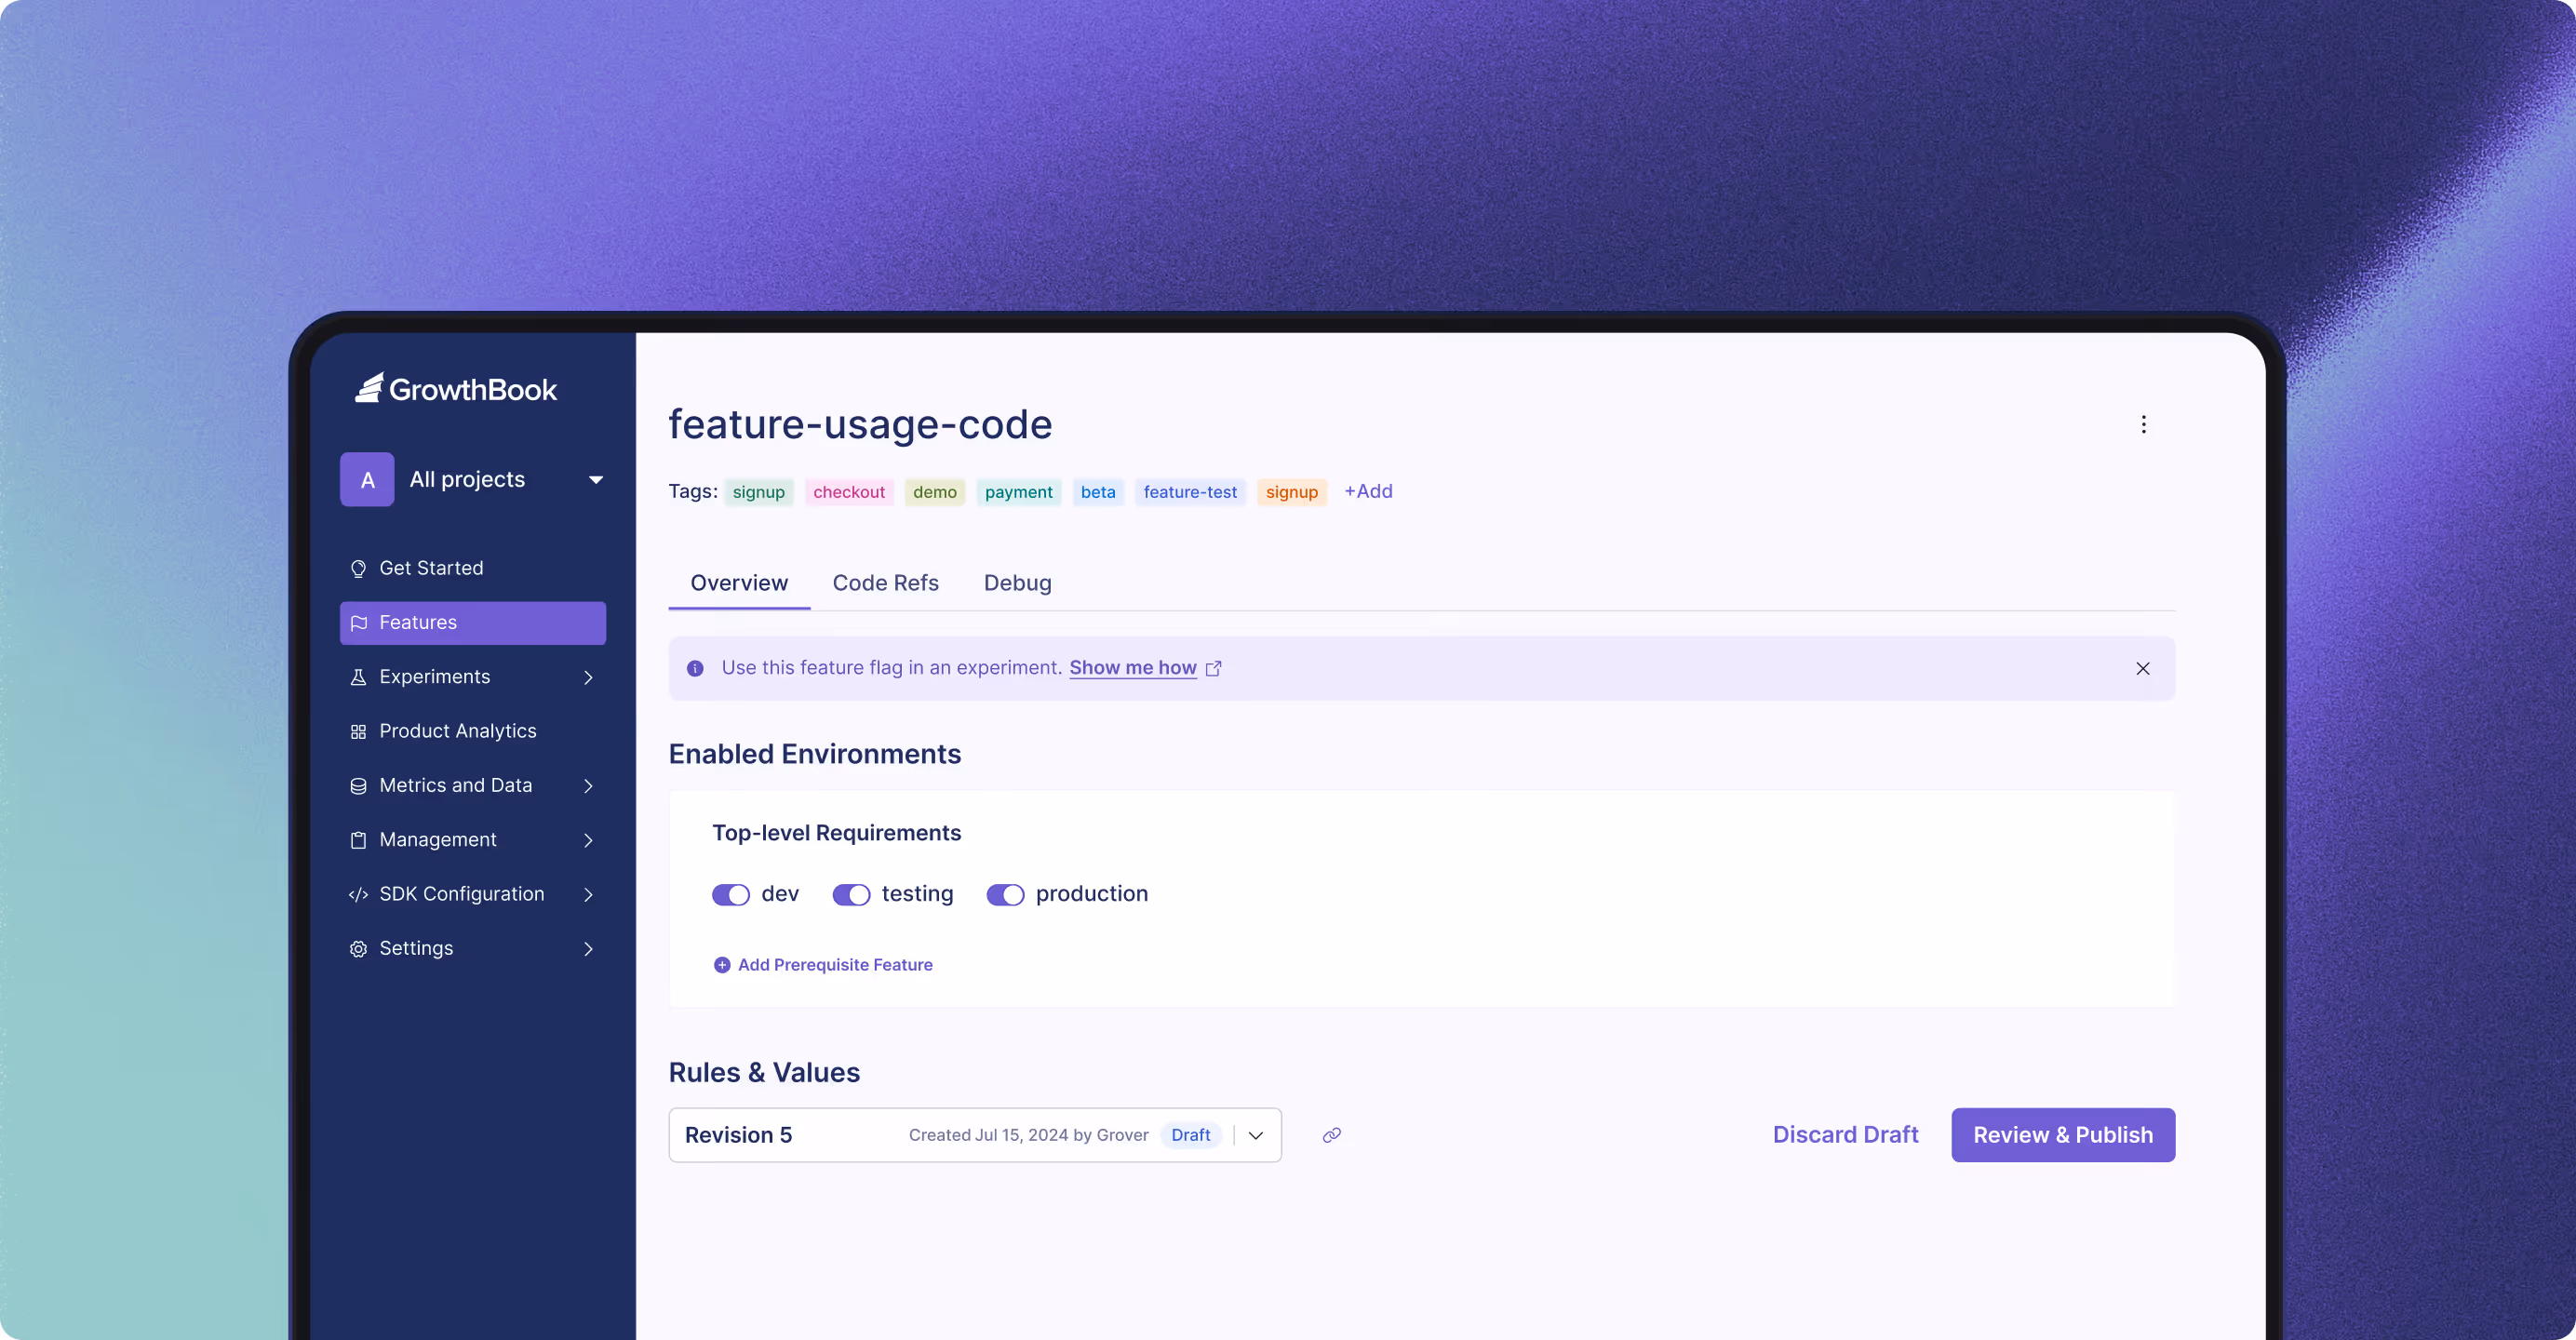Expand the Settings chevron
The image size is (2576, 1340).
click(x=588, y=949)
